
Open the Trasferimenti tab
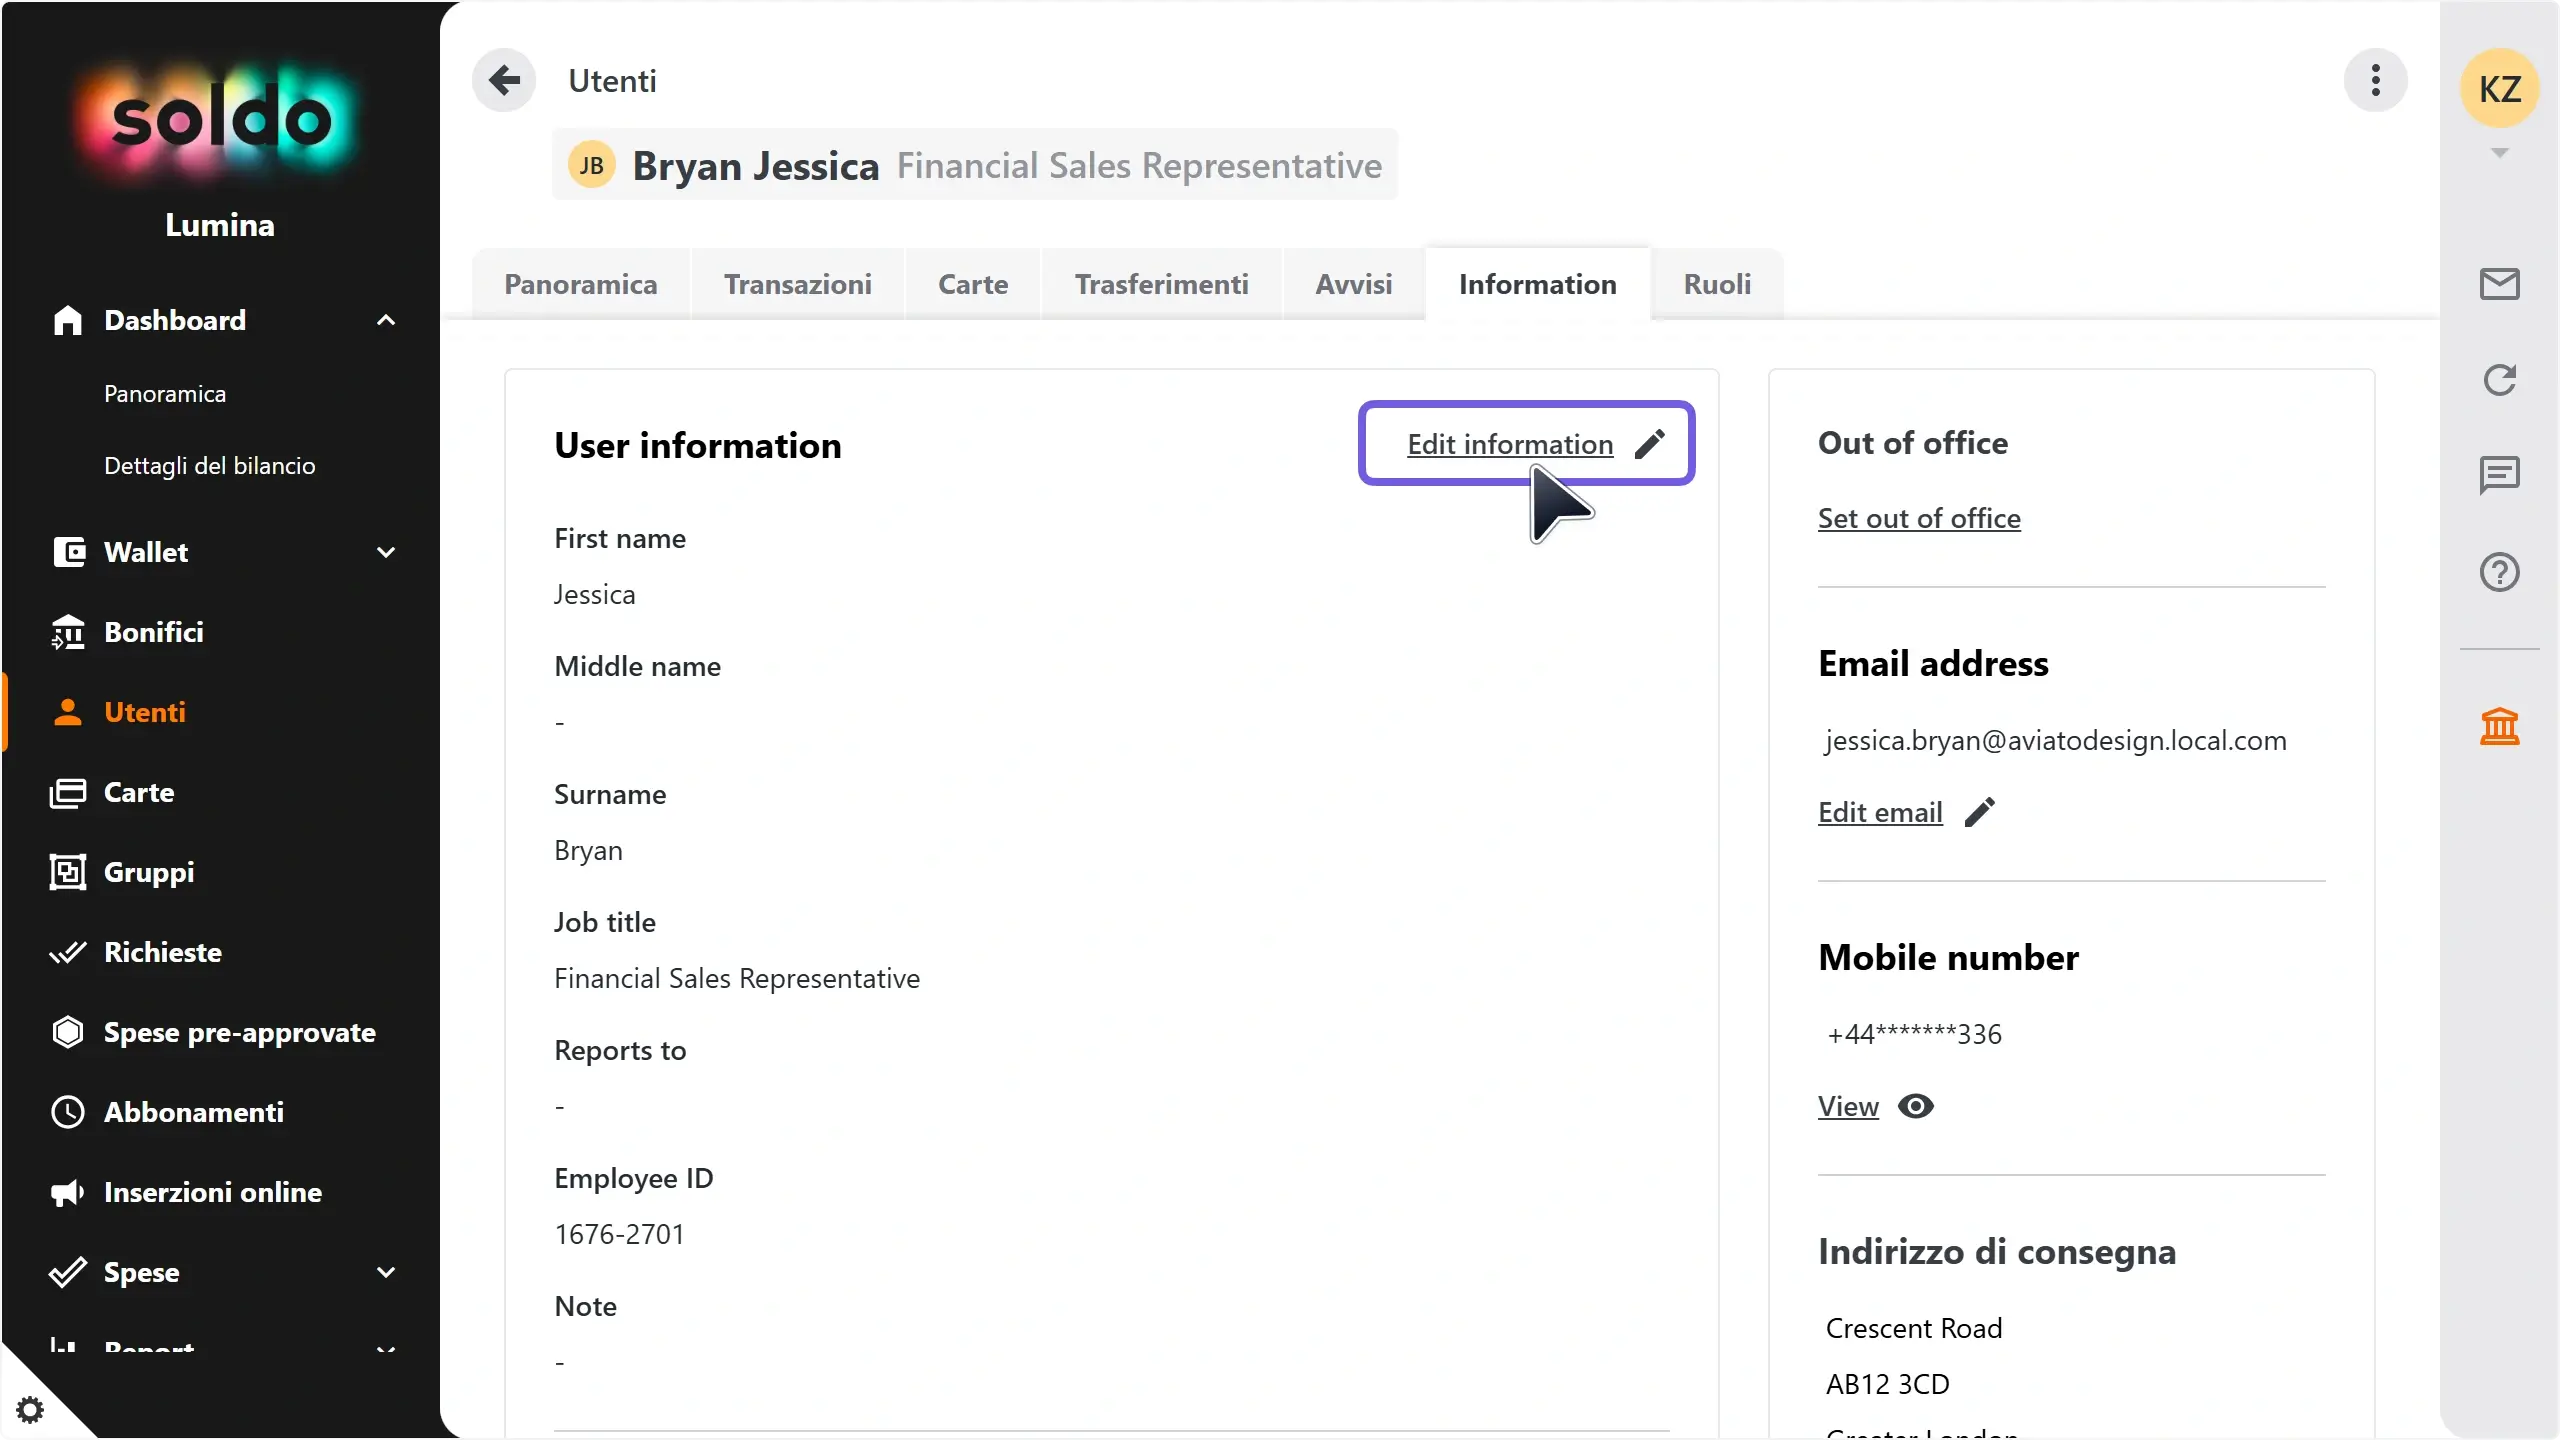click(x=1161, y=284)
